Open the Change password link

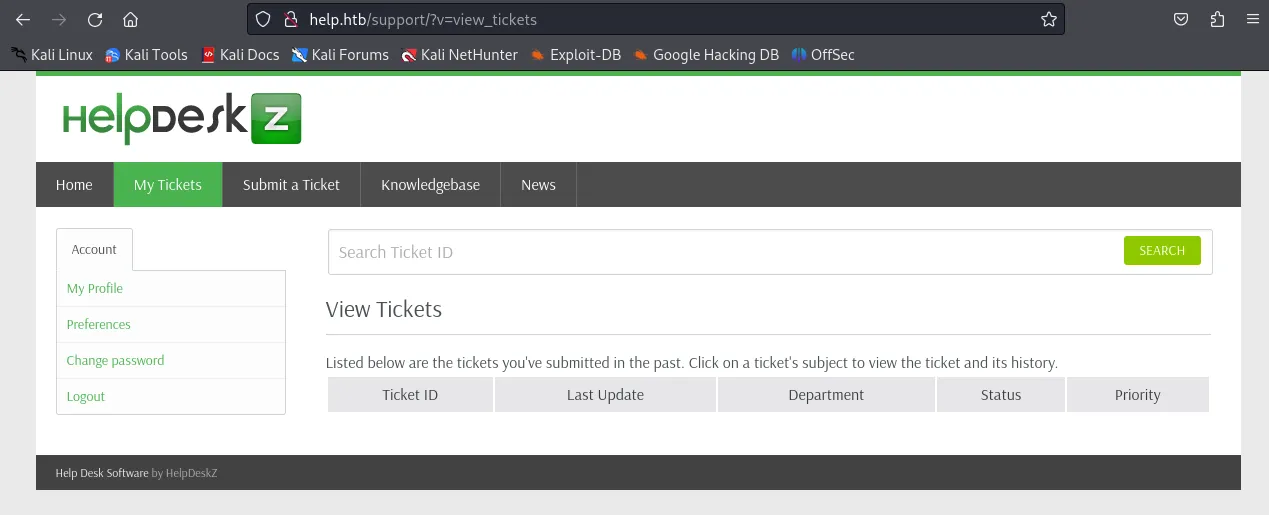(115, 360)
